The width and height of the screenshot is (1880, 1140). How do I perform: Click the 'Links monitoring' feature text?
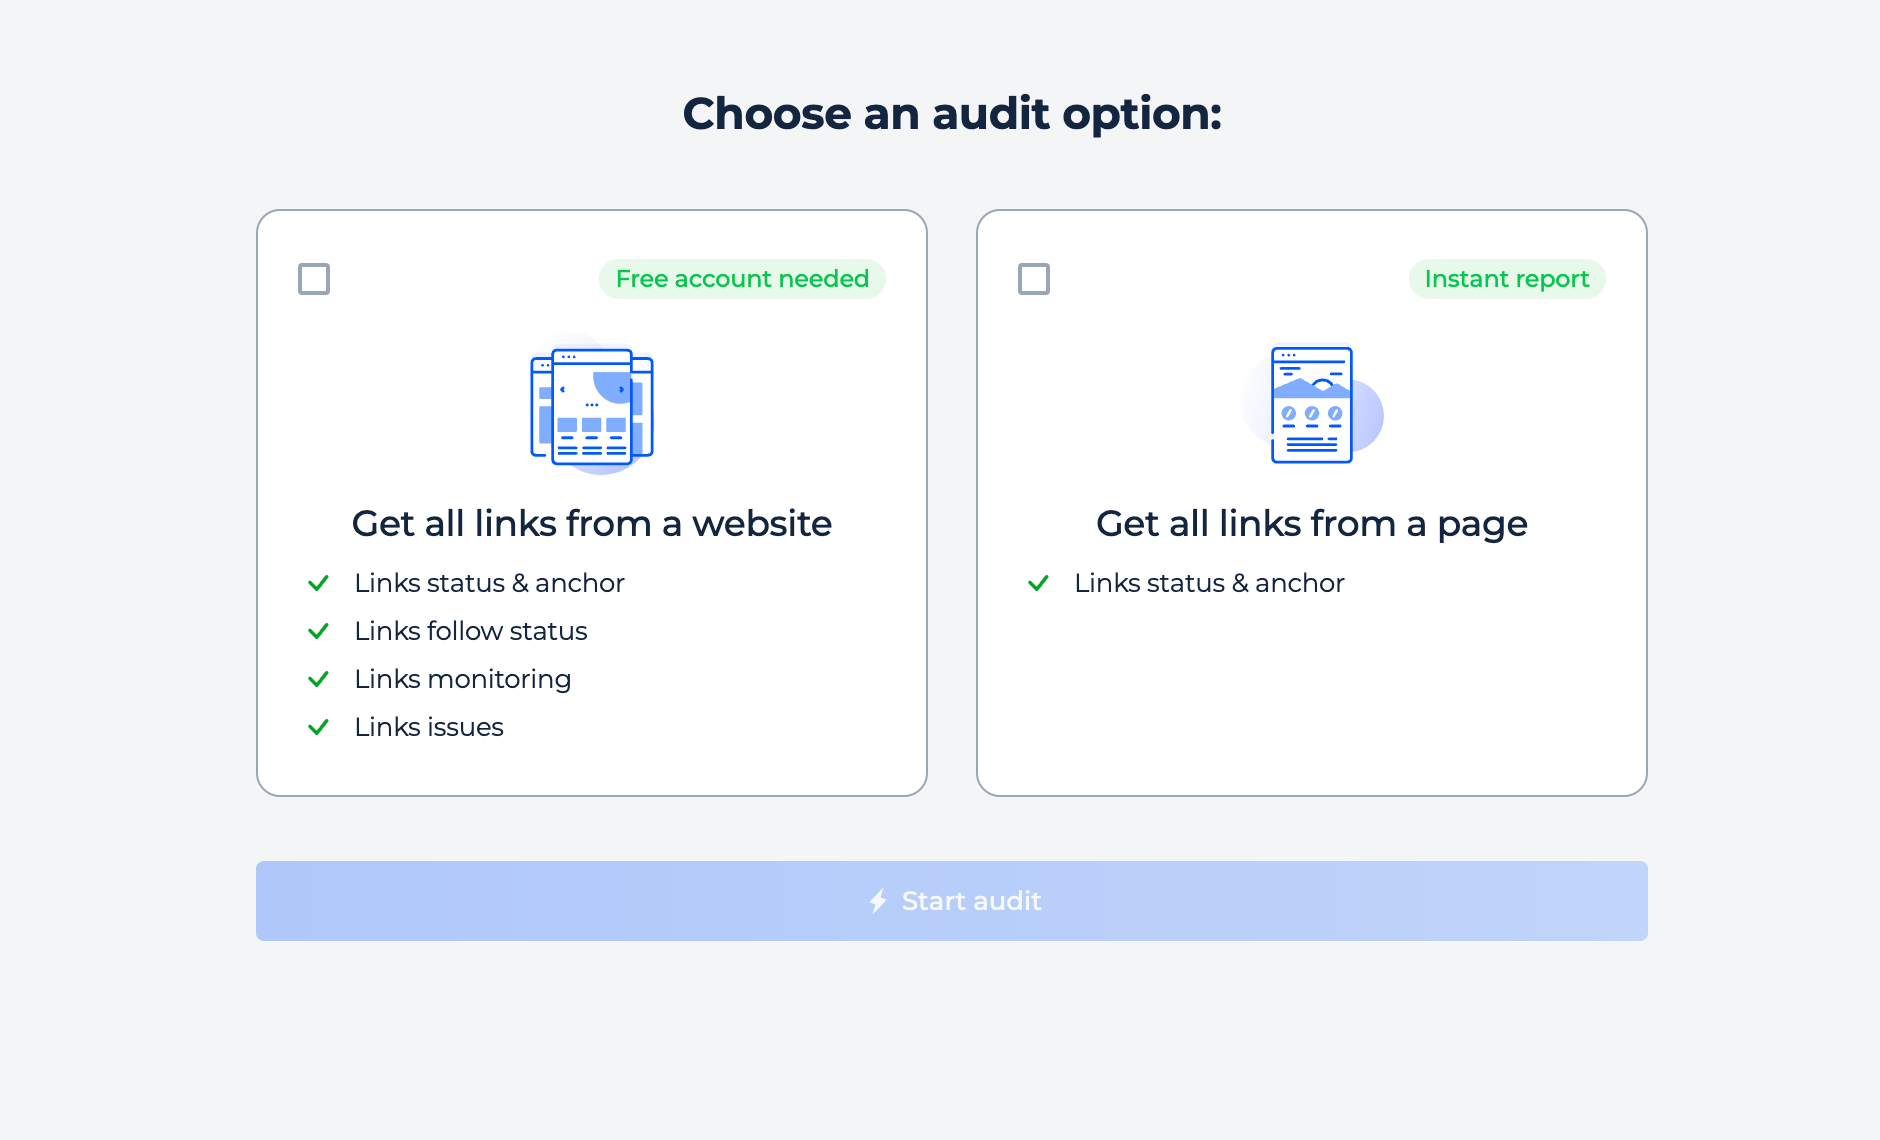click(x=463, y=679)
